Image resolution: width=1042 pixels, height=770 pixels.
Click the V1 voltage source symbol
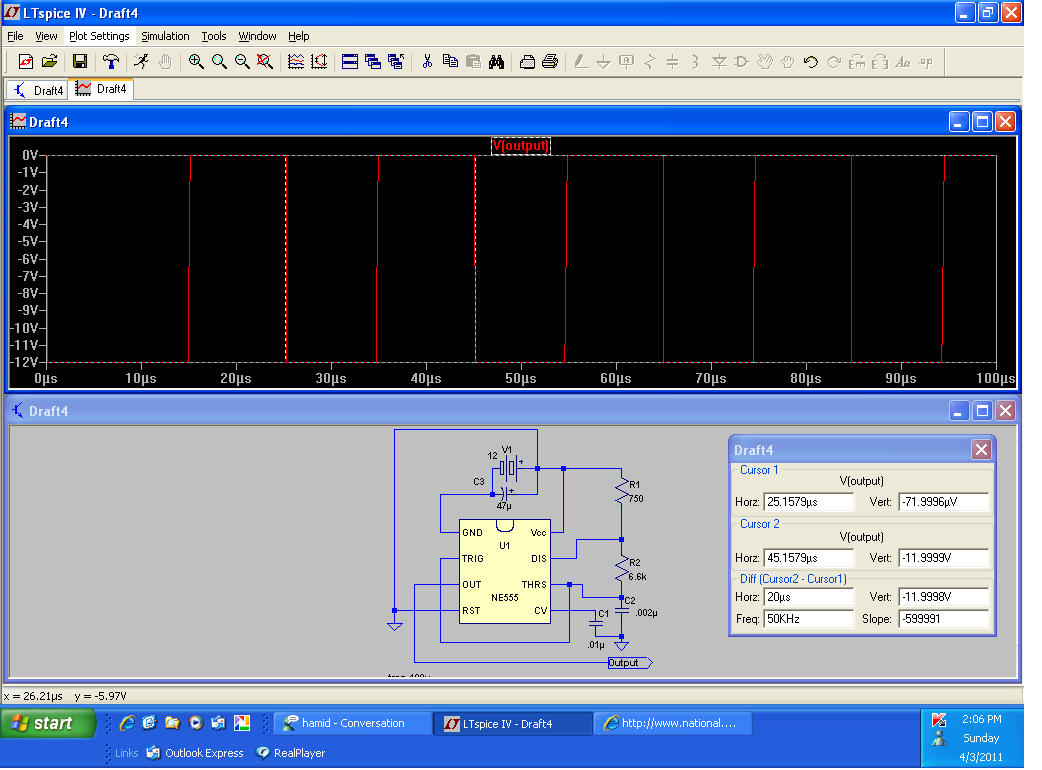coord(509,468)
